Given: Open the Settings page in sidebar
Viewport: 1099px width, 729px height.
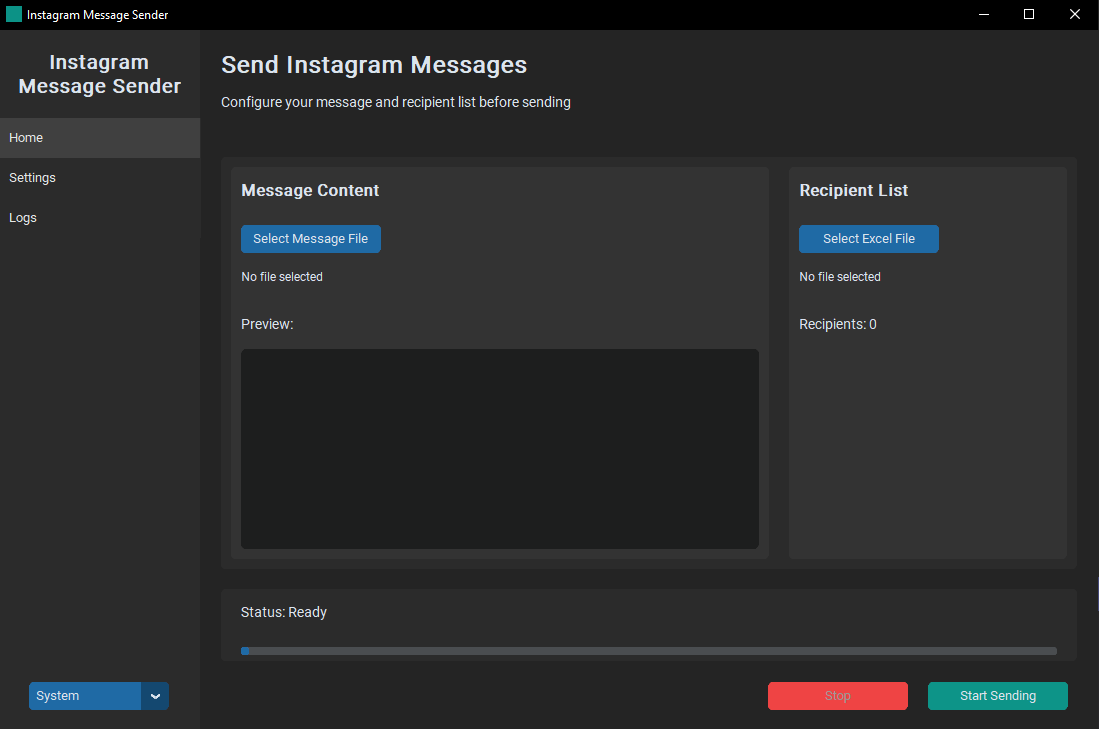Looking at the screenshot, I should coord(100,177).
